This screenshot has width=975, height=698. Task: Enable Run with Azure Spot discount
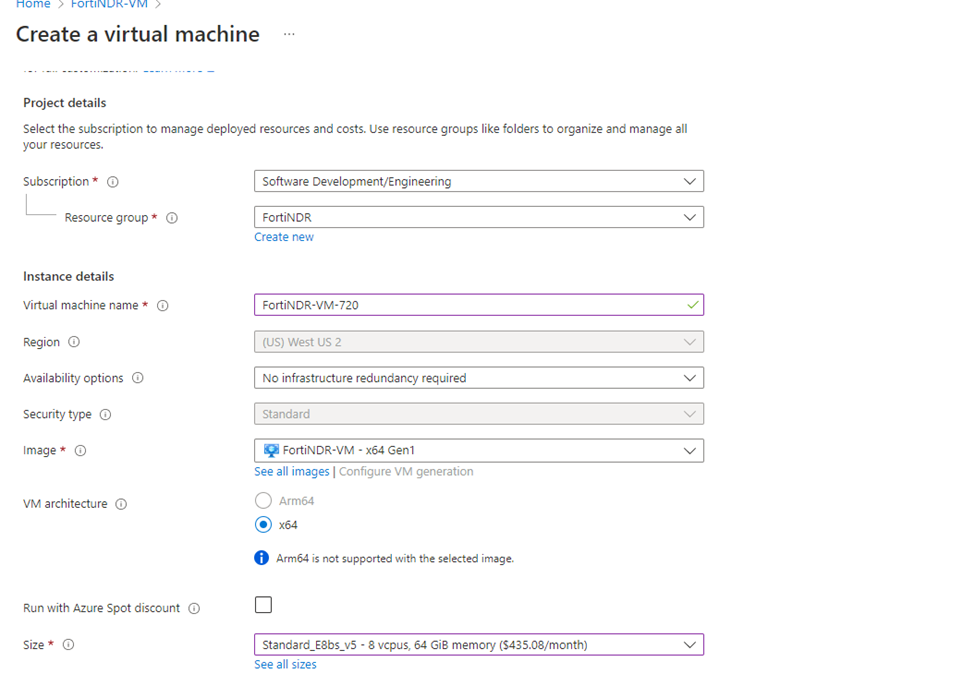click(x=263, y=604)
